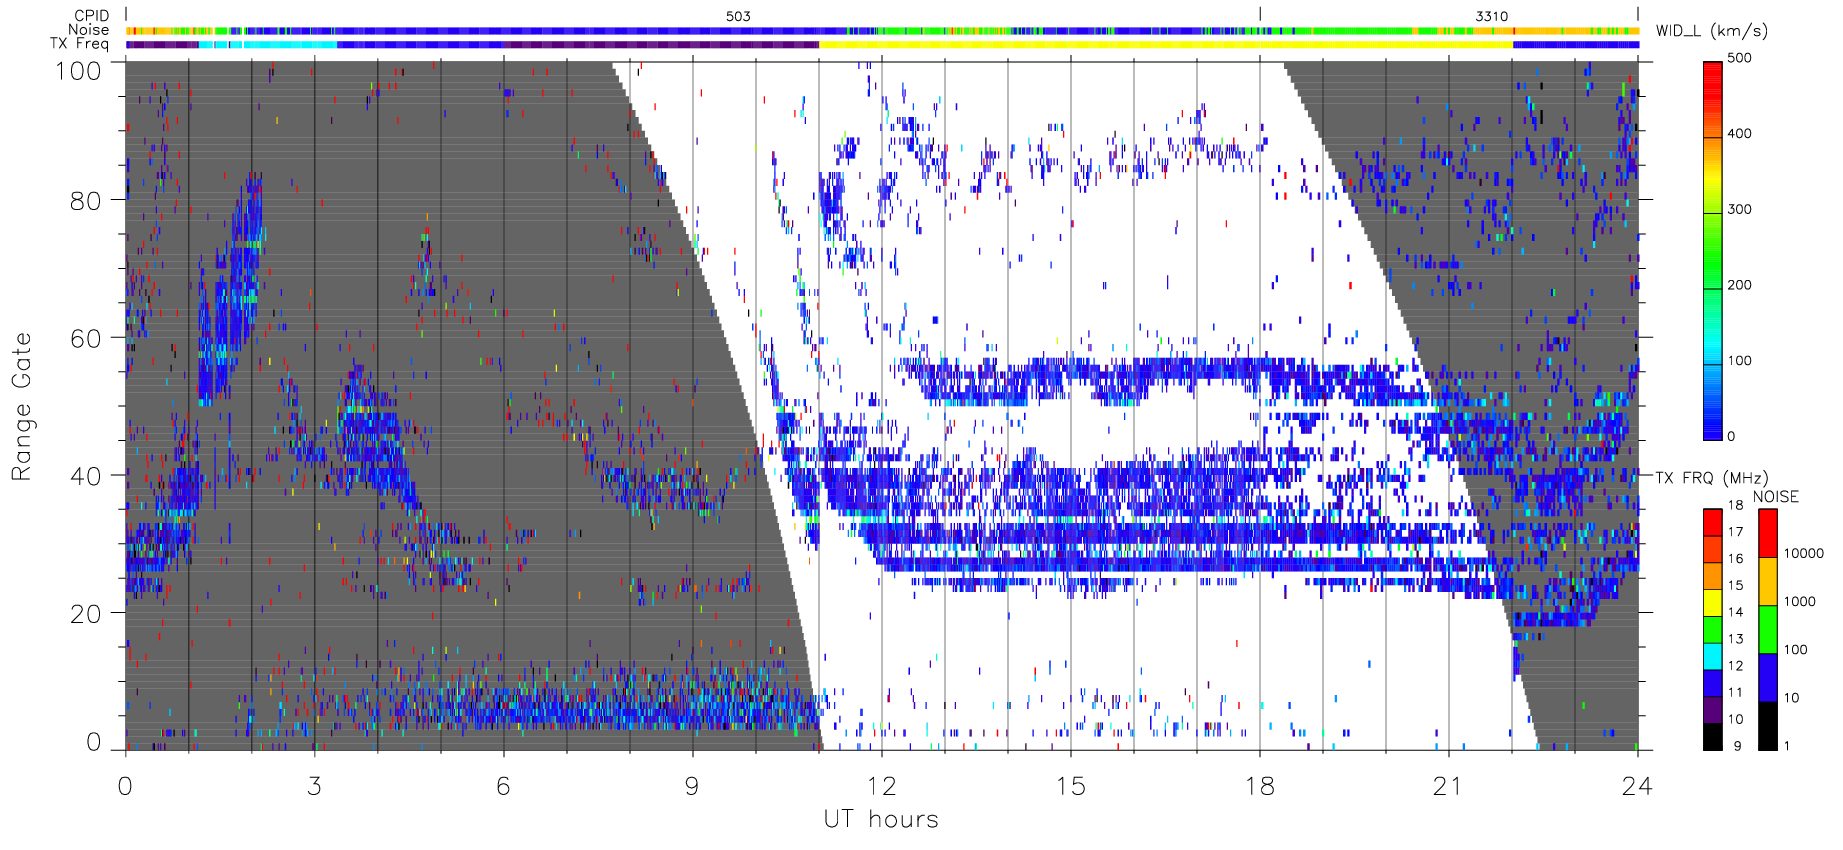The height and width of the screenshot is (850, 1843).
Task: Click the y-axis tick label '100'
Action: (78, 71)
